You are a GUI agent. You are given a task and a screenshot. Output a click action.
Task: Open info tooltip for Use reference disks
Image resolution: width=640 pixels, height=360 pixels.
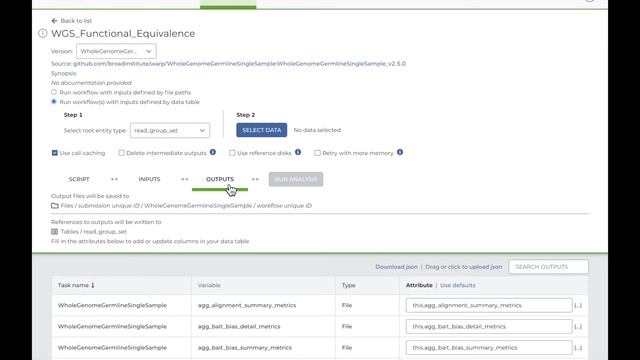pos(298,152)
